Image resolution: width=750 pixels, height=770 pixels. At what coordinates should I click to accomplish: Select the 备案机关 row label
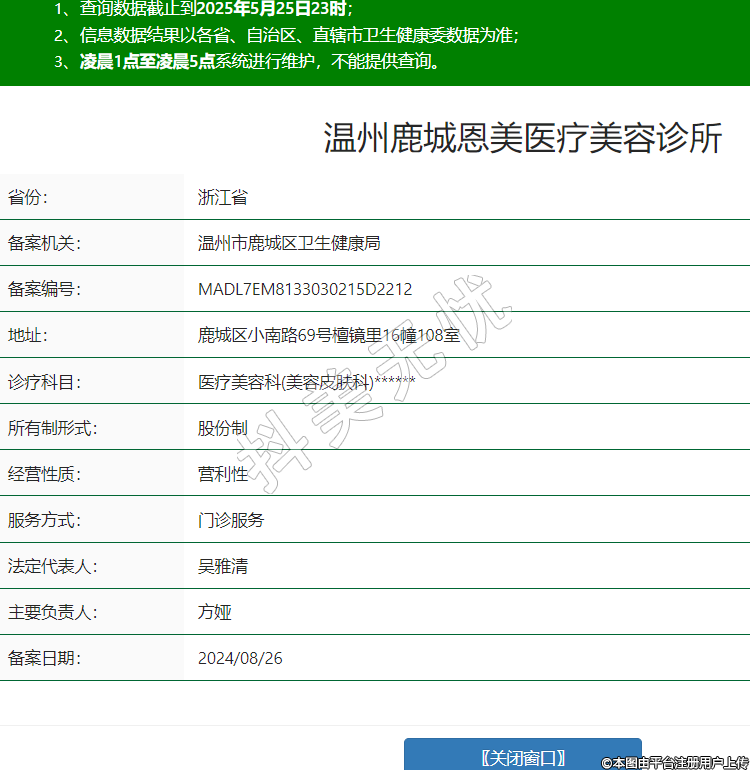[44, 243]
